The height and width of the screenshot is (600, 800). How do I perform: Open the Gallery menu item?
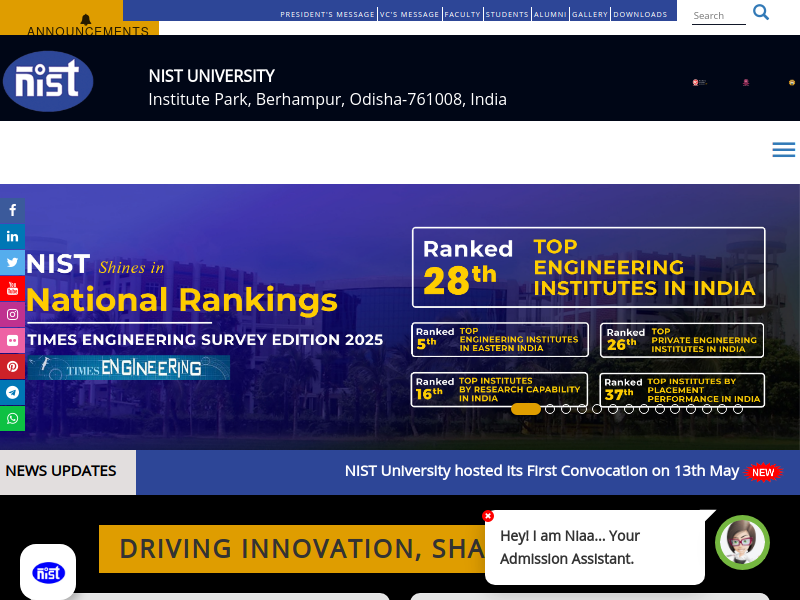(590, 14)
